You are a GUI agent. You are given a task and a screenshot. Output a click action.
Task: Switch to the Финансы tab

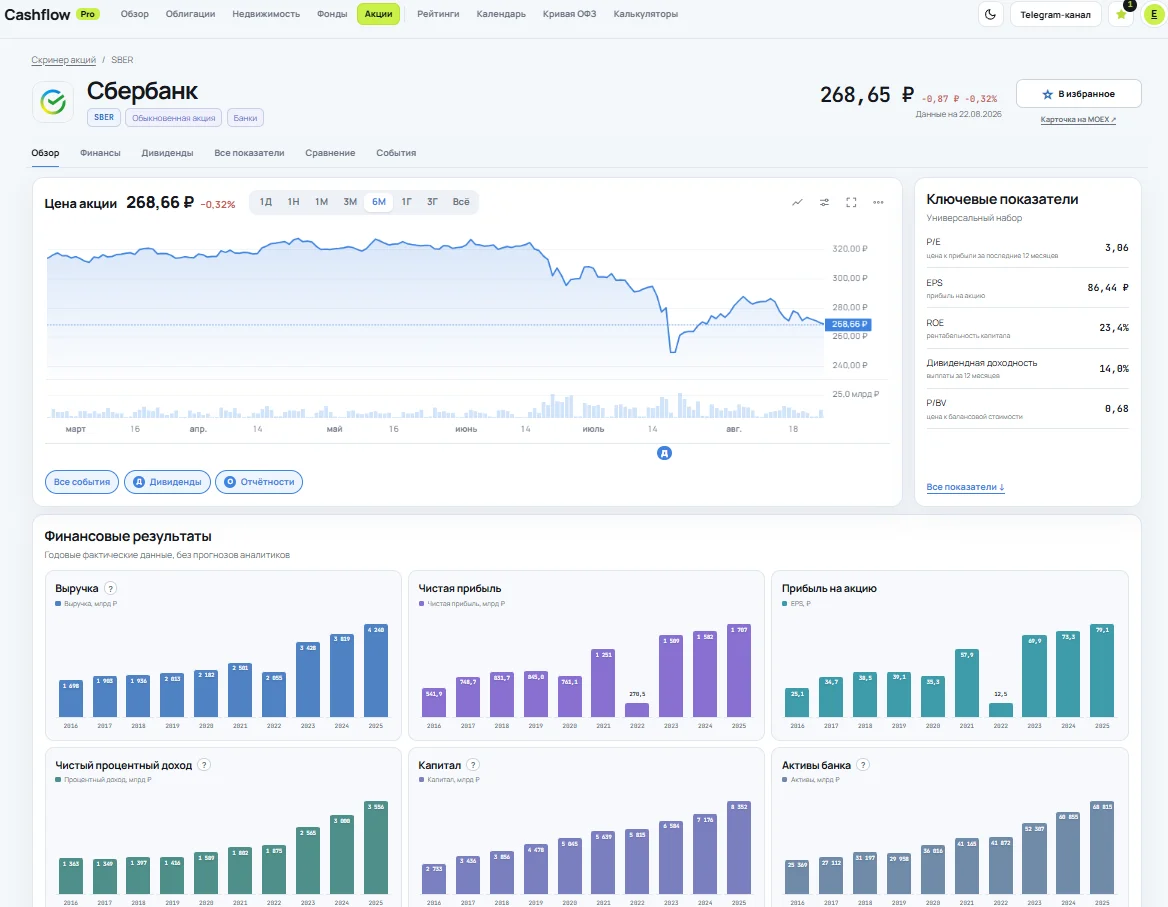coord(101,153)
